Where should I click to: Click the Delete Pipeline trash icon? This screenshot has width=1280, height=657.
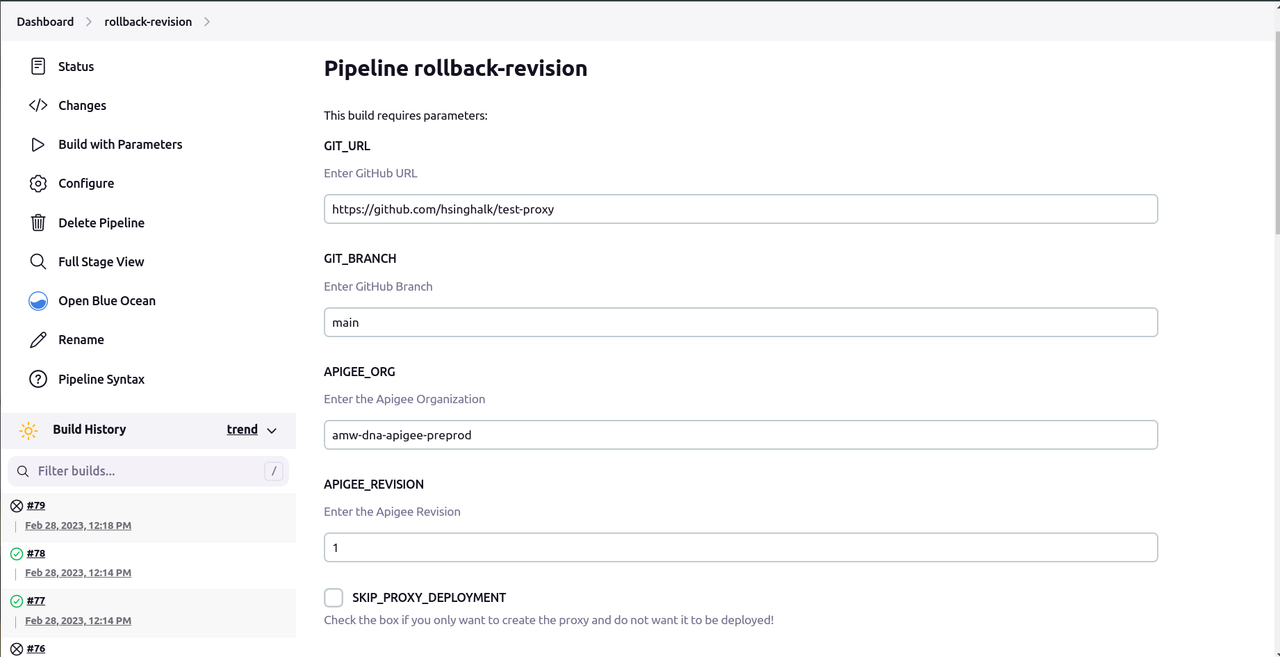[x=38, y=222]
